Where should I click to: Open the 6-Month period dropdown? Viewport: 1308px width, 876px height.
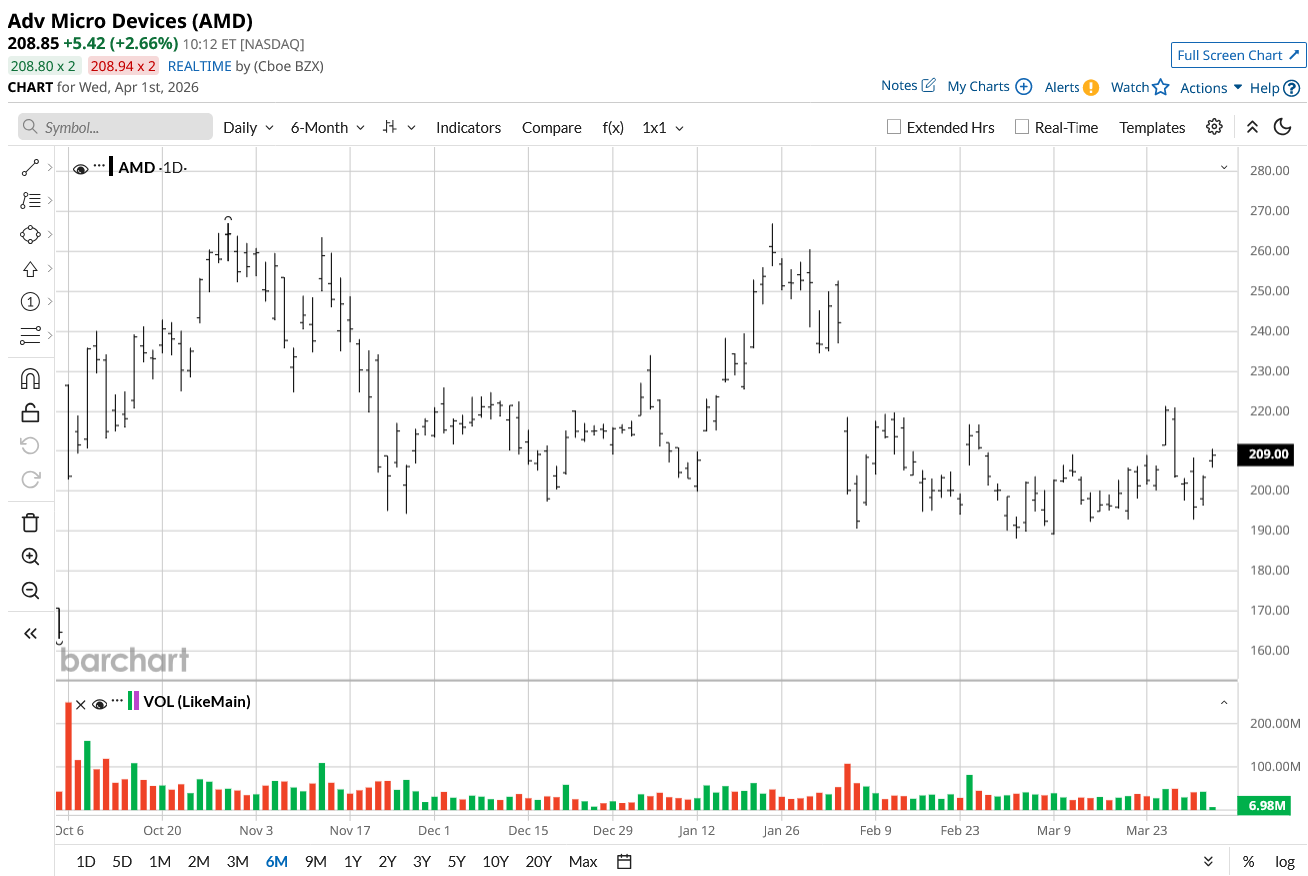(328, 127)
